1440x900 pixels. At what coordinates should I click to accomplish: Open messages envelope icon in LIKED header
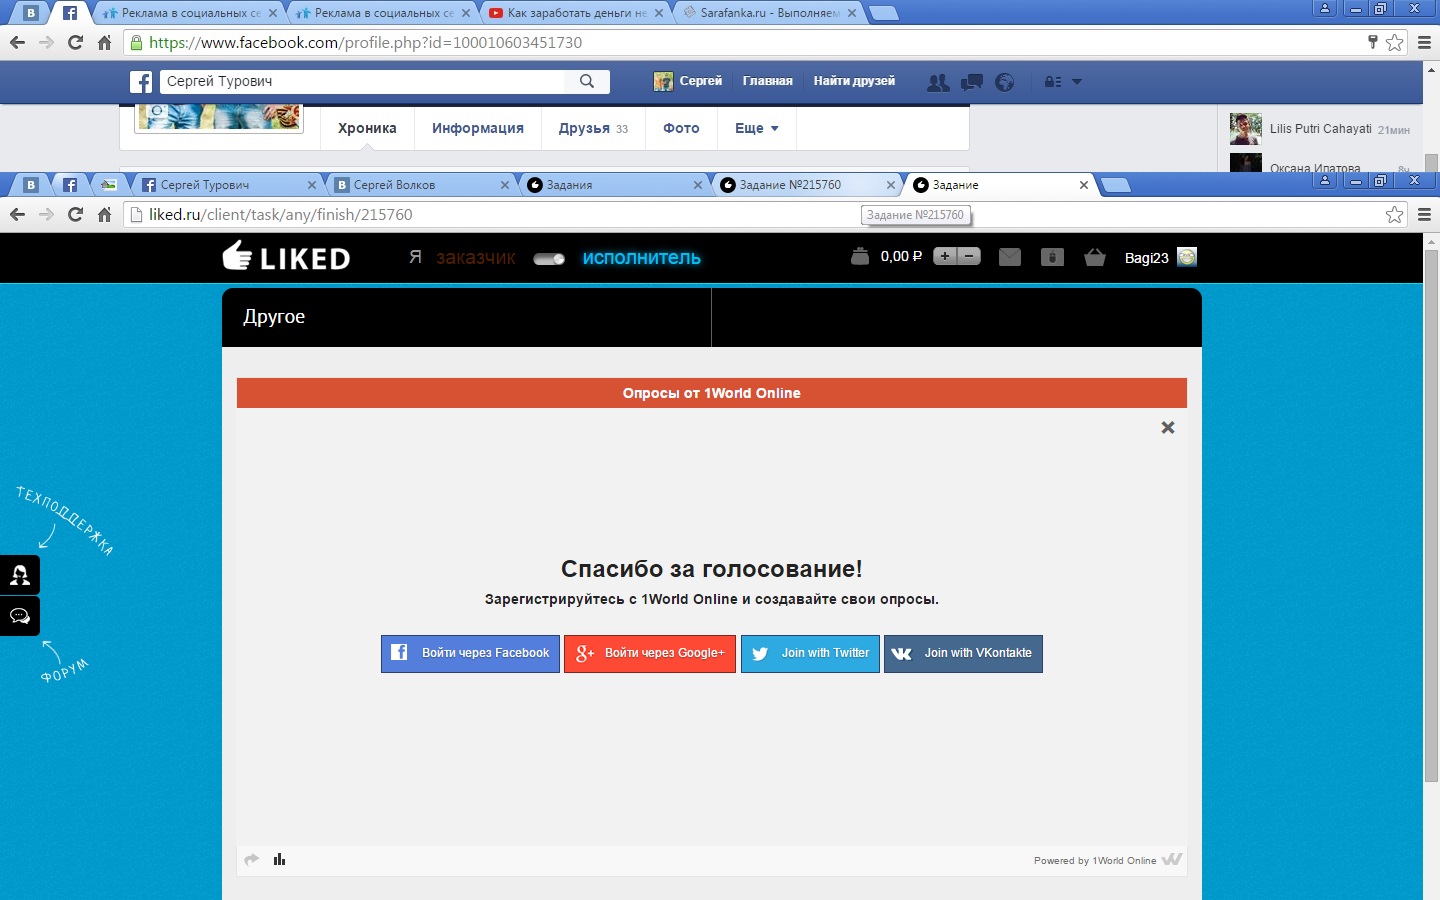tap(1010, 257)
